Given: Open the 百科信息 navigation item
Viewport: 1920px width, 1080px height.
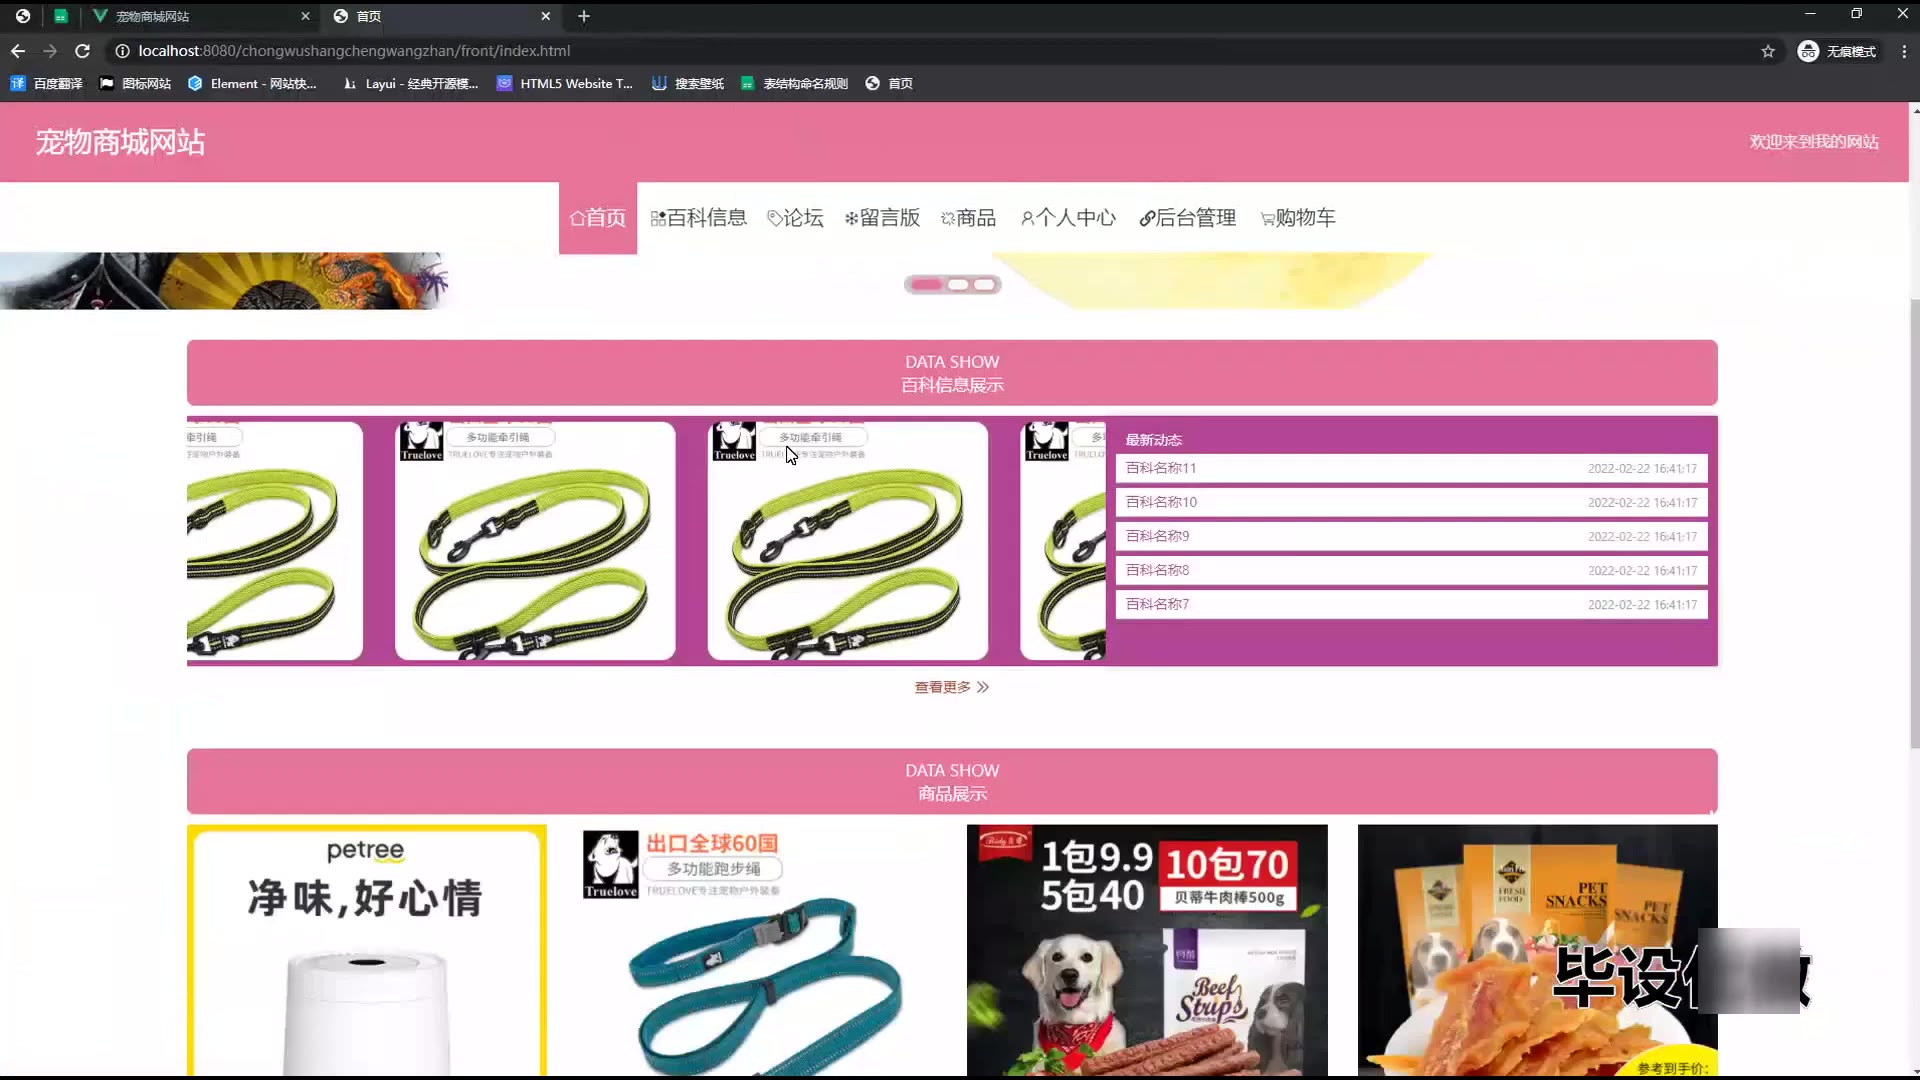Looking at the screenshot, I should (x=698, y=218).
